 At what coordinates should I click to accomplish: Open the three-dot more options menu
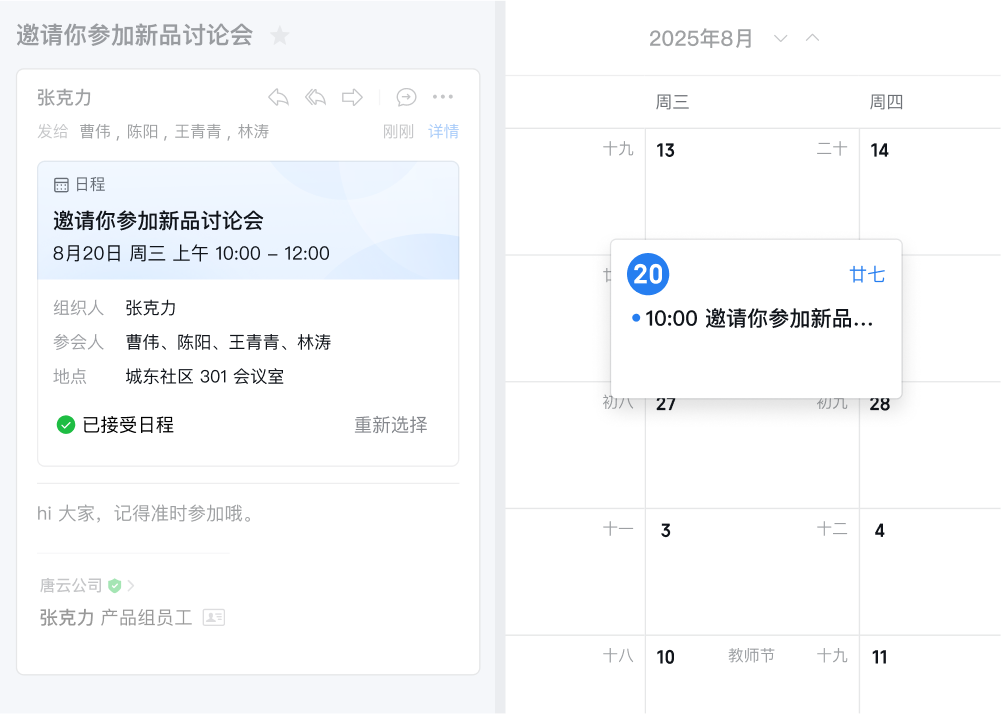[x=443, y=97]
